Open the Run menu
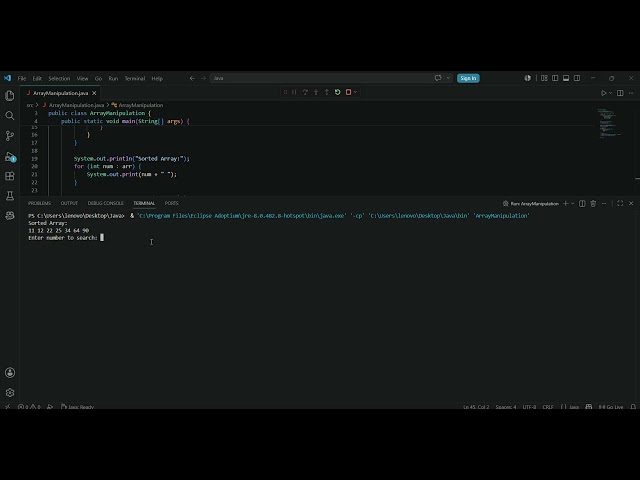Image resolution: width=640 pixels, height=480 pixels. coord(113,78)
